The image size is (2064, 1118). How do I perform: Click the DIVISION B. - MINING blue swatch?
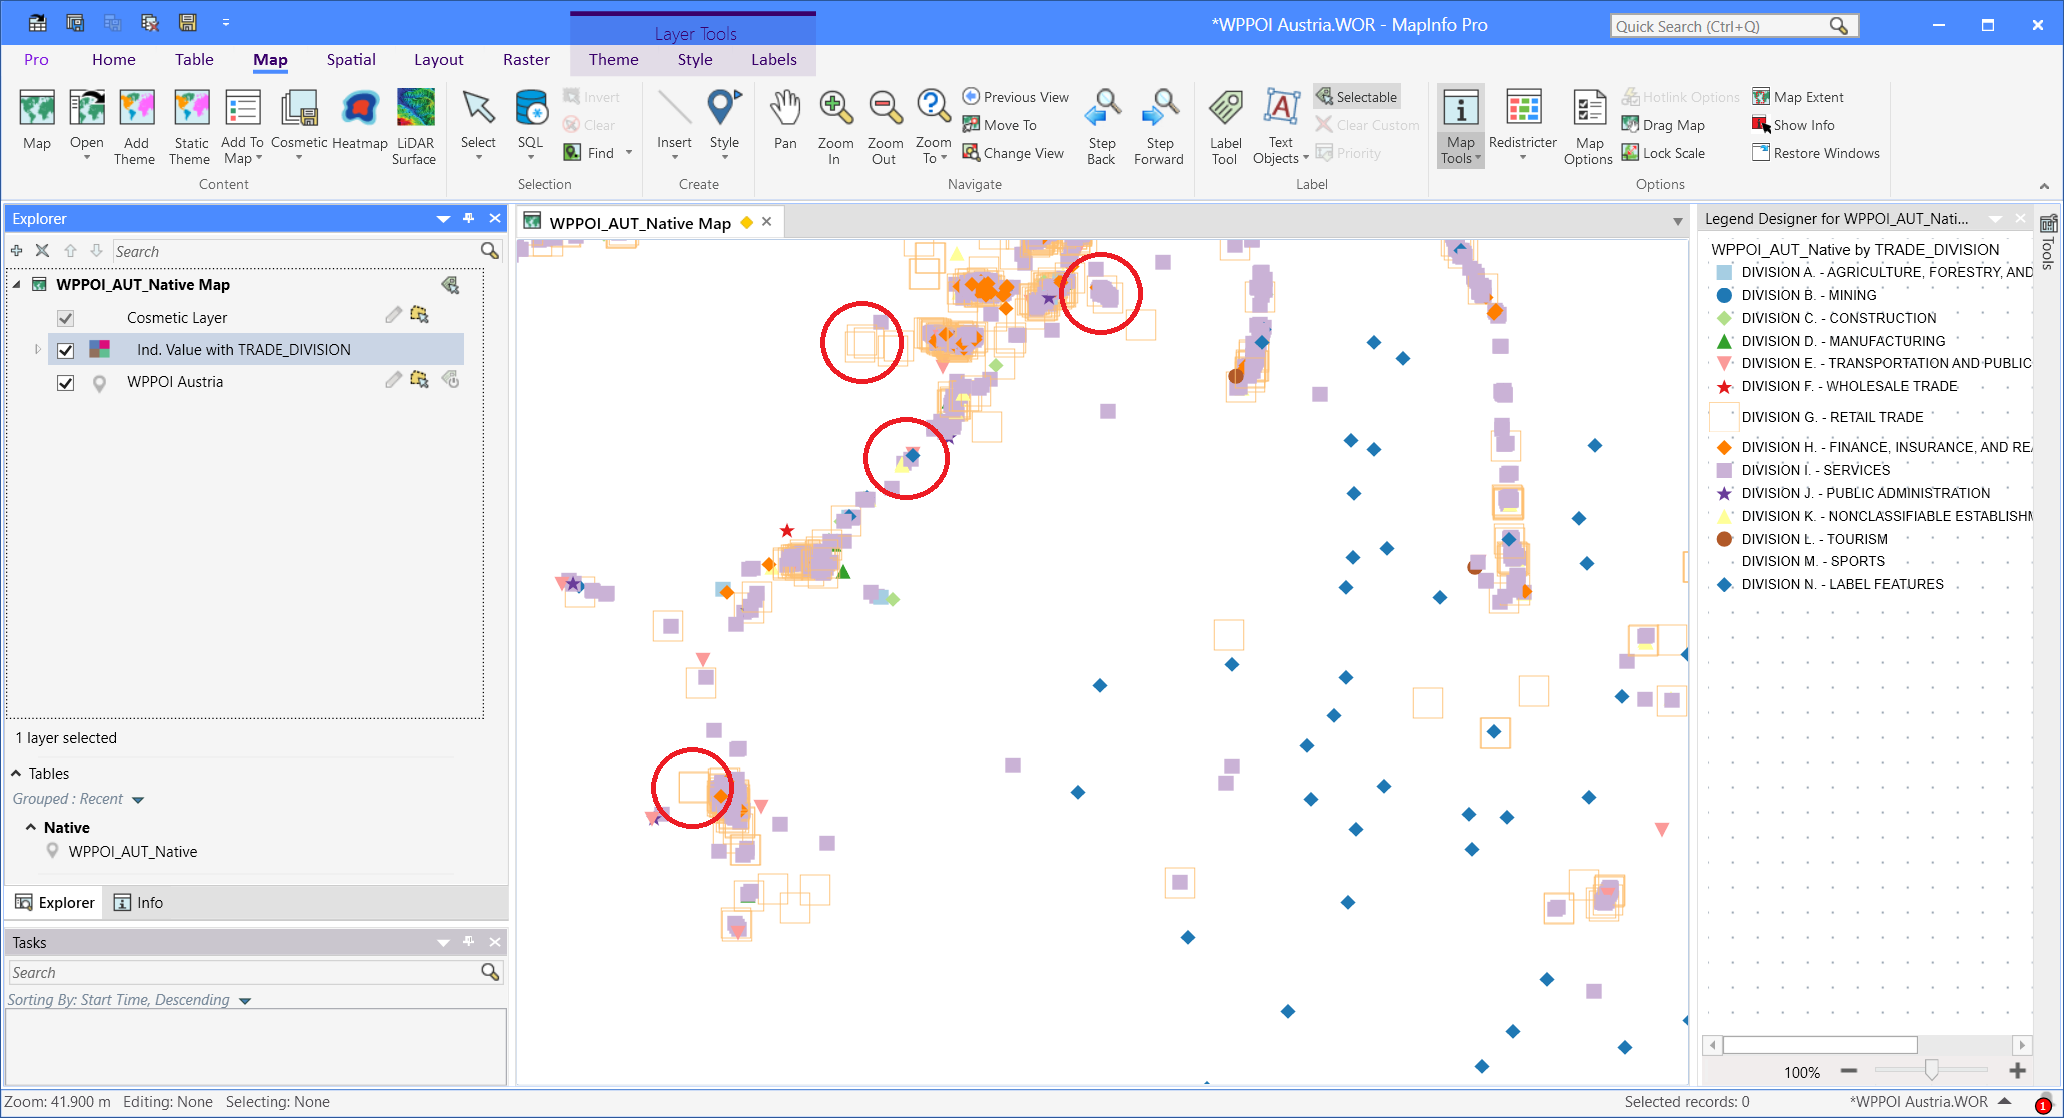(x=1724, y=295)
